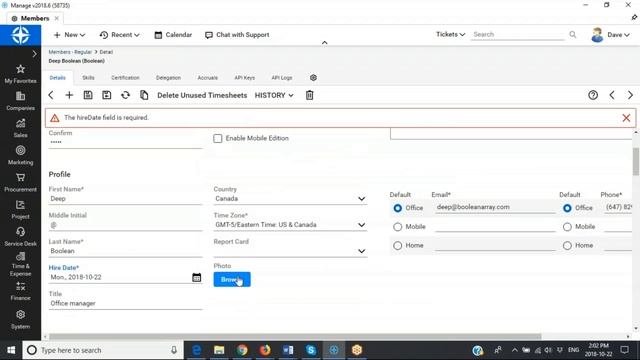The height and width of the screenshot is (360, 640).
Task: Select Office as default email
Action: (398, 208)
